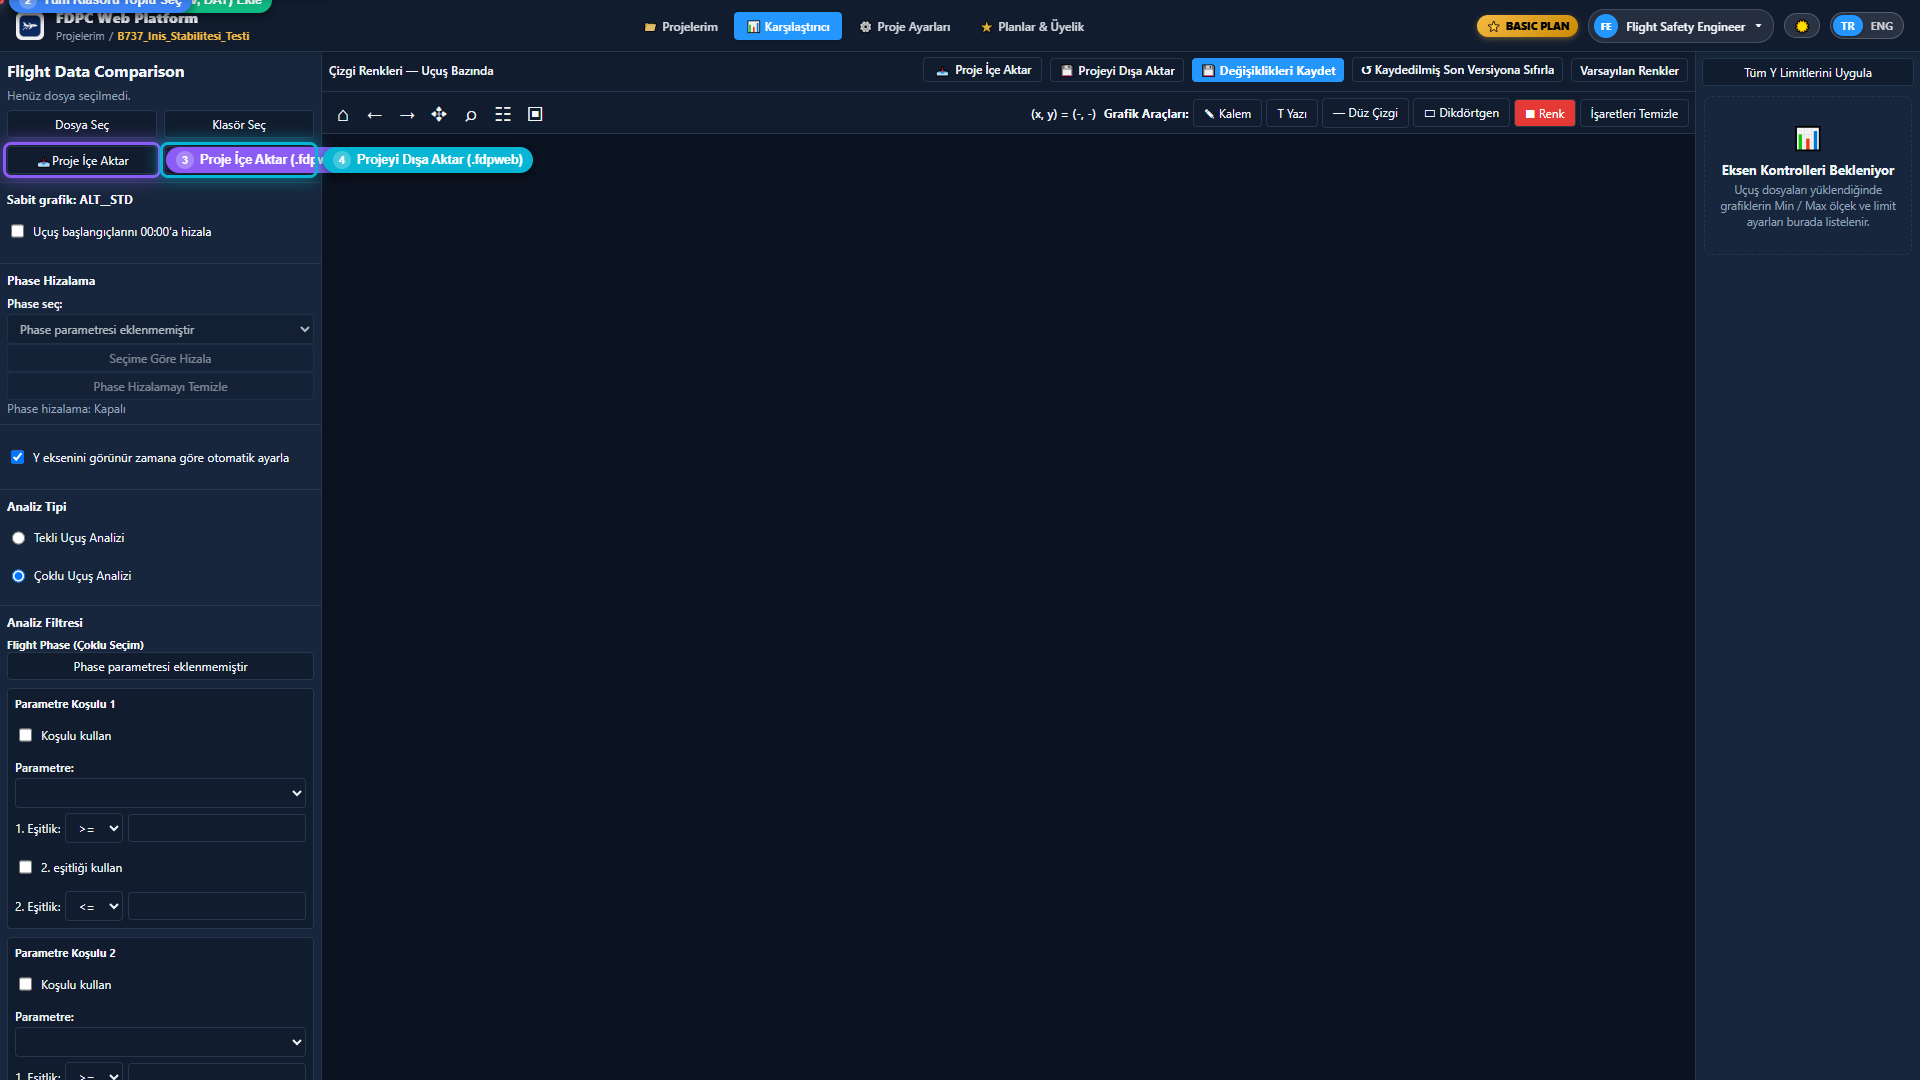Select the Düz Çizgi line tool

(1365, 113)
